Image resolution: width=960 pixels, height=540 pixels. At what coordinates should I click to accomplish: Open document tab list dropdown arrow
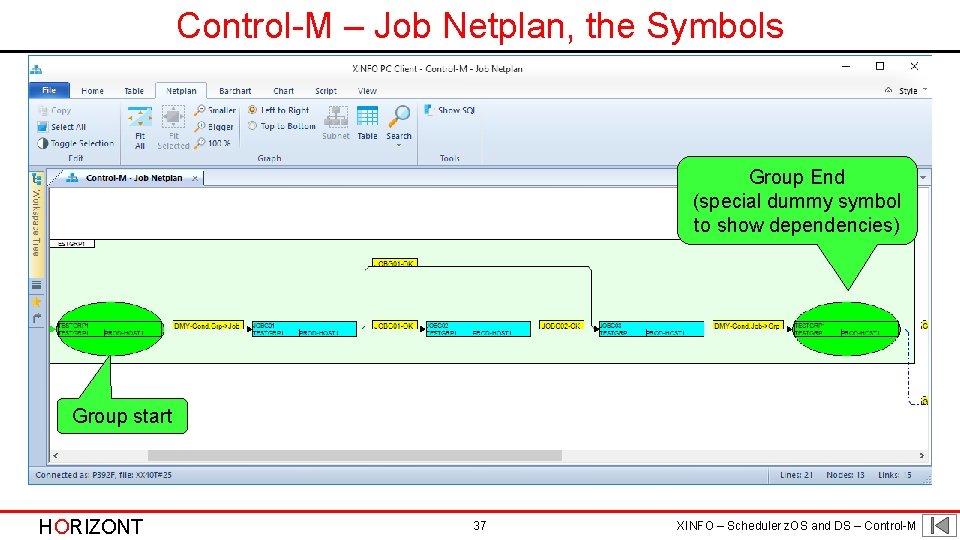[923, 178]
